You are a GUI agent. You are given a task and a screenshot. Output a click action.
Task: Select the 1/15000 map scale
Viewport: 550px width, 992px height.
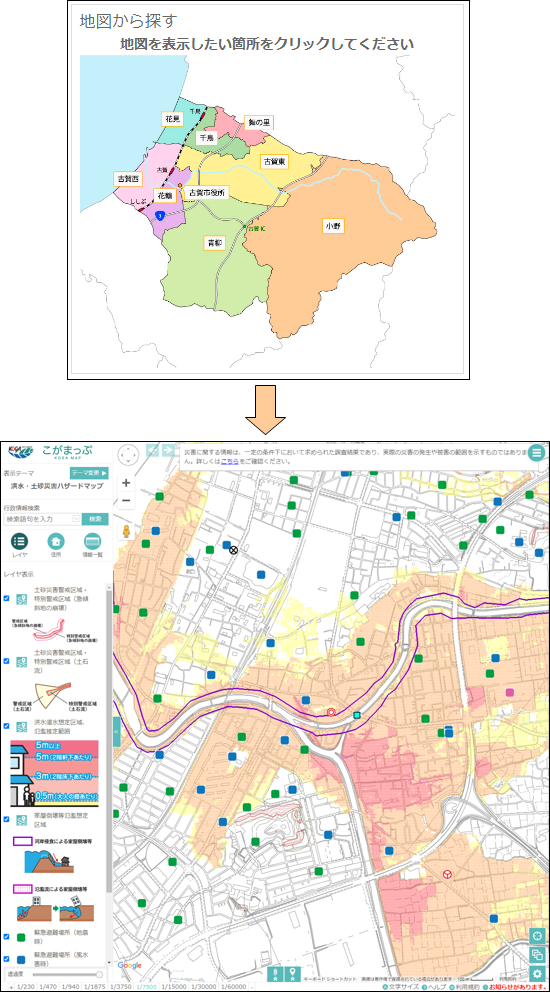[x=173, y=987]
